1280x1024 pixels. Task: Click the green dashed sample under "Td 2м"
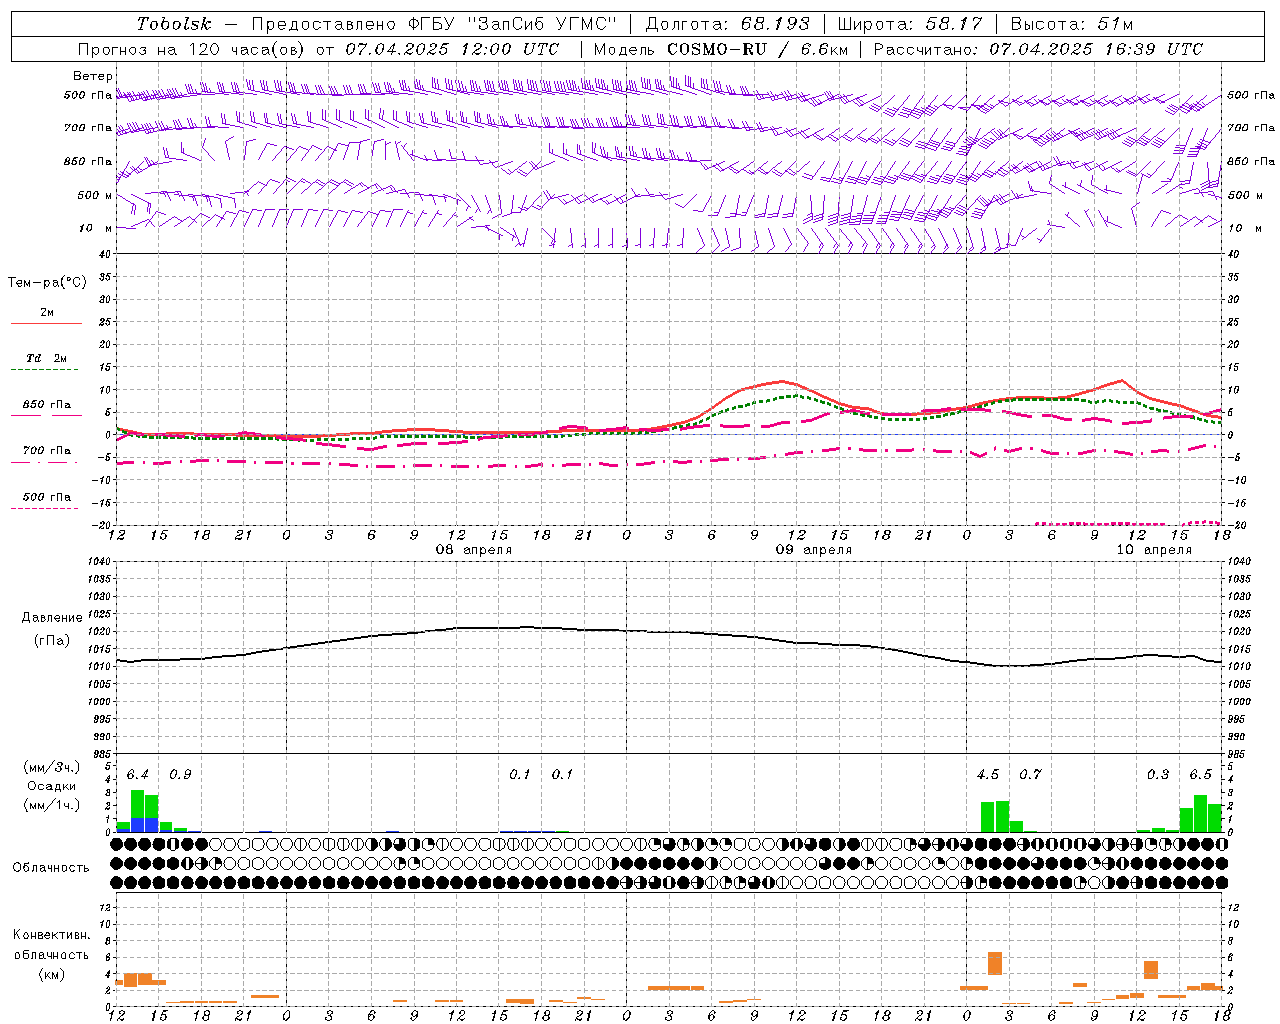tap(44, 370)
